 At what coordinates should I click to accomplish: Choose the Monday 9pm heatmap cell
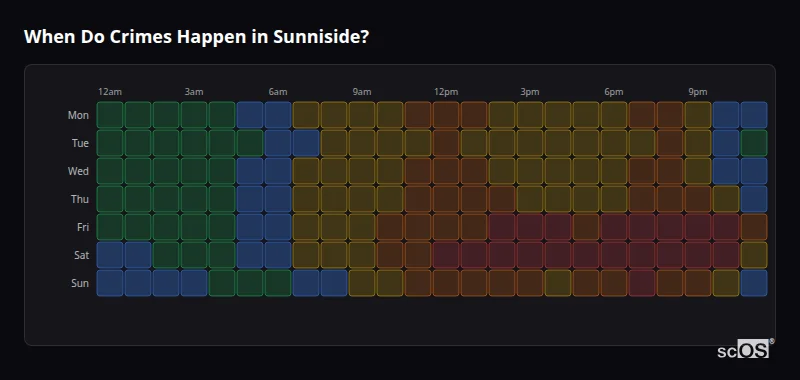point(697,115)
